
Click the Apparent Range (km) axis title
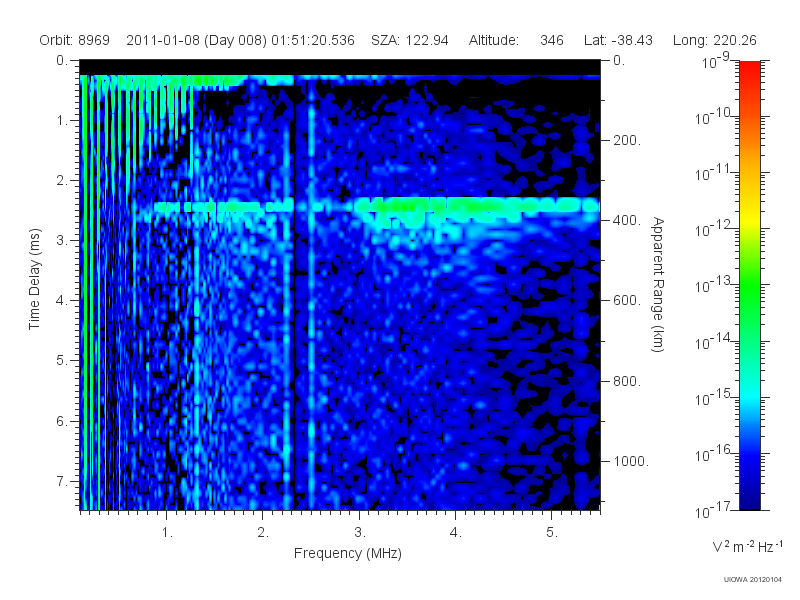tap(658, 284)
